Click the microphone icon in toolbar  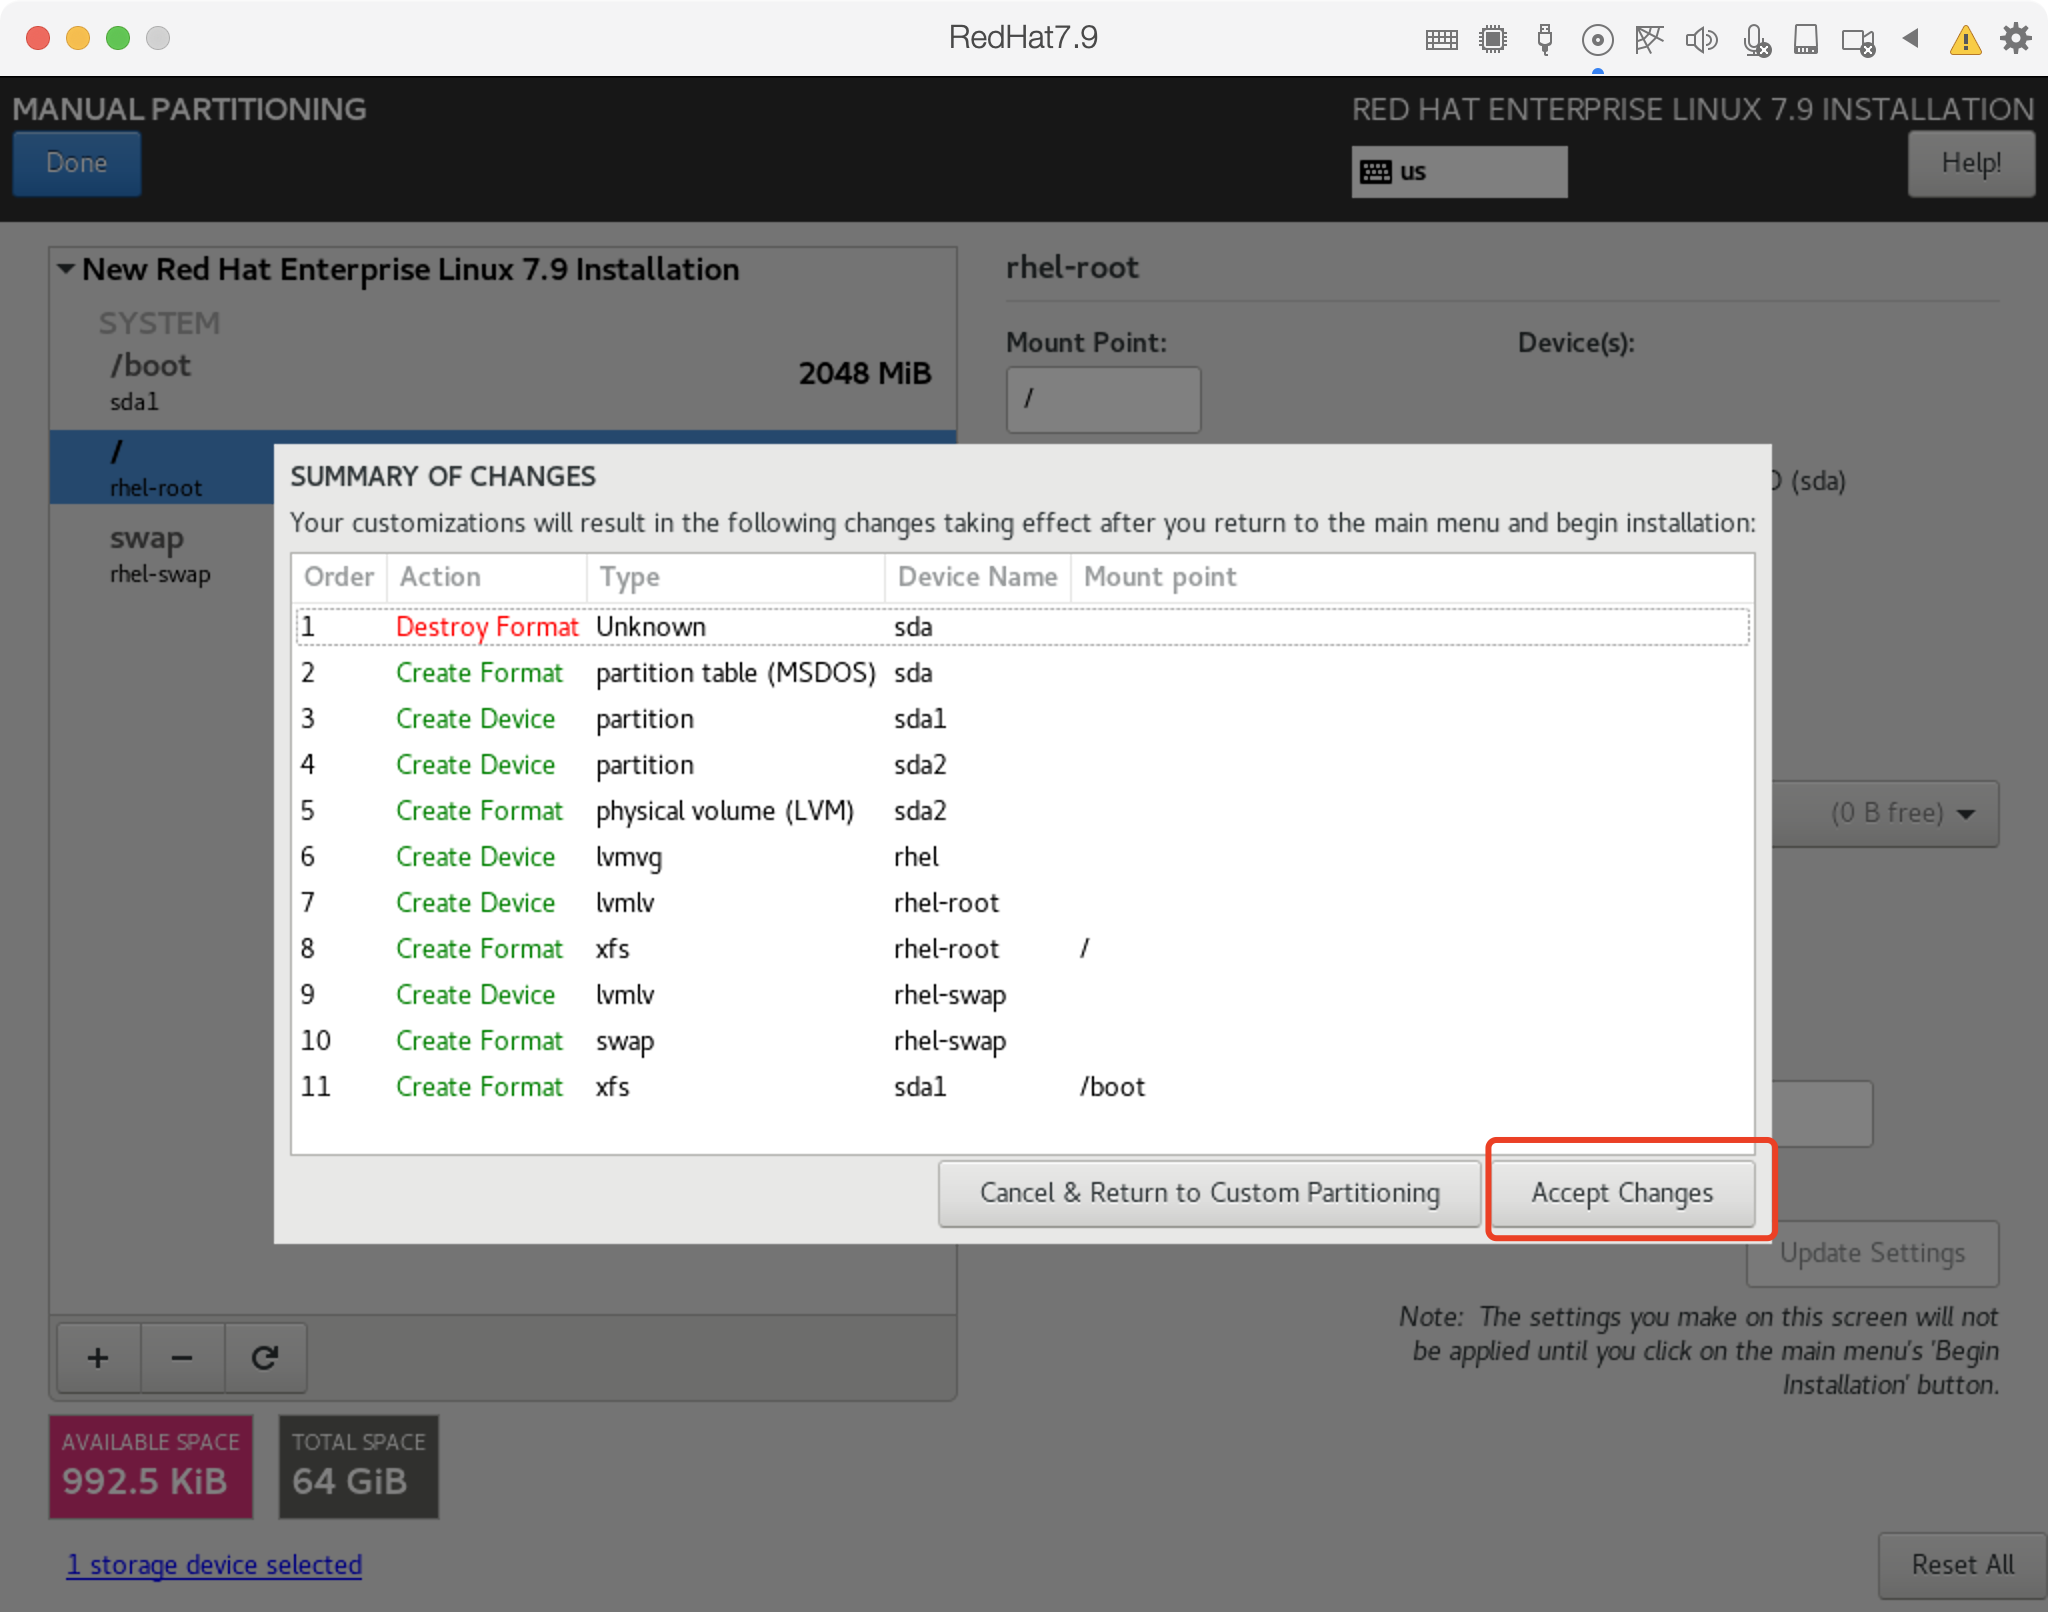[x=1755, y=40]
